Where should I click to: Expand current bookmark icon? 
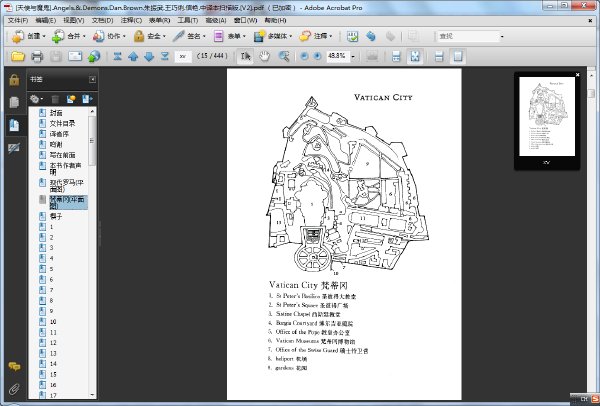pos(87,99)
